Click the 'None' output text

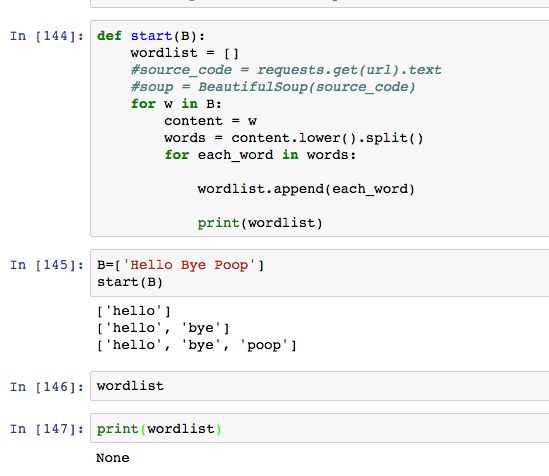(113, 458)
